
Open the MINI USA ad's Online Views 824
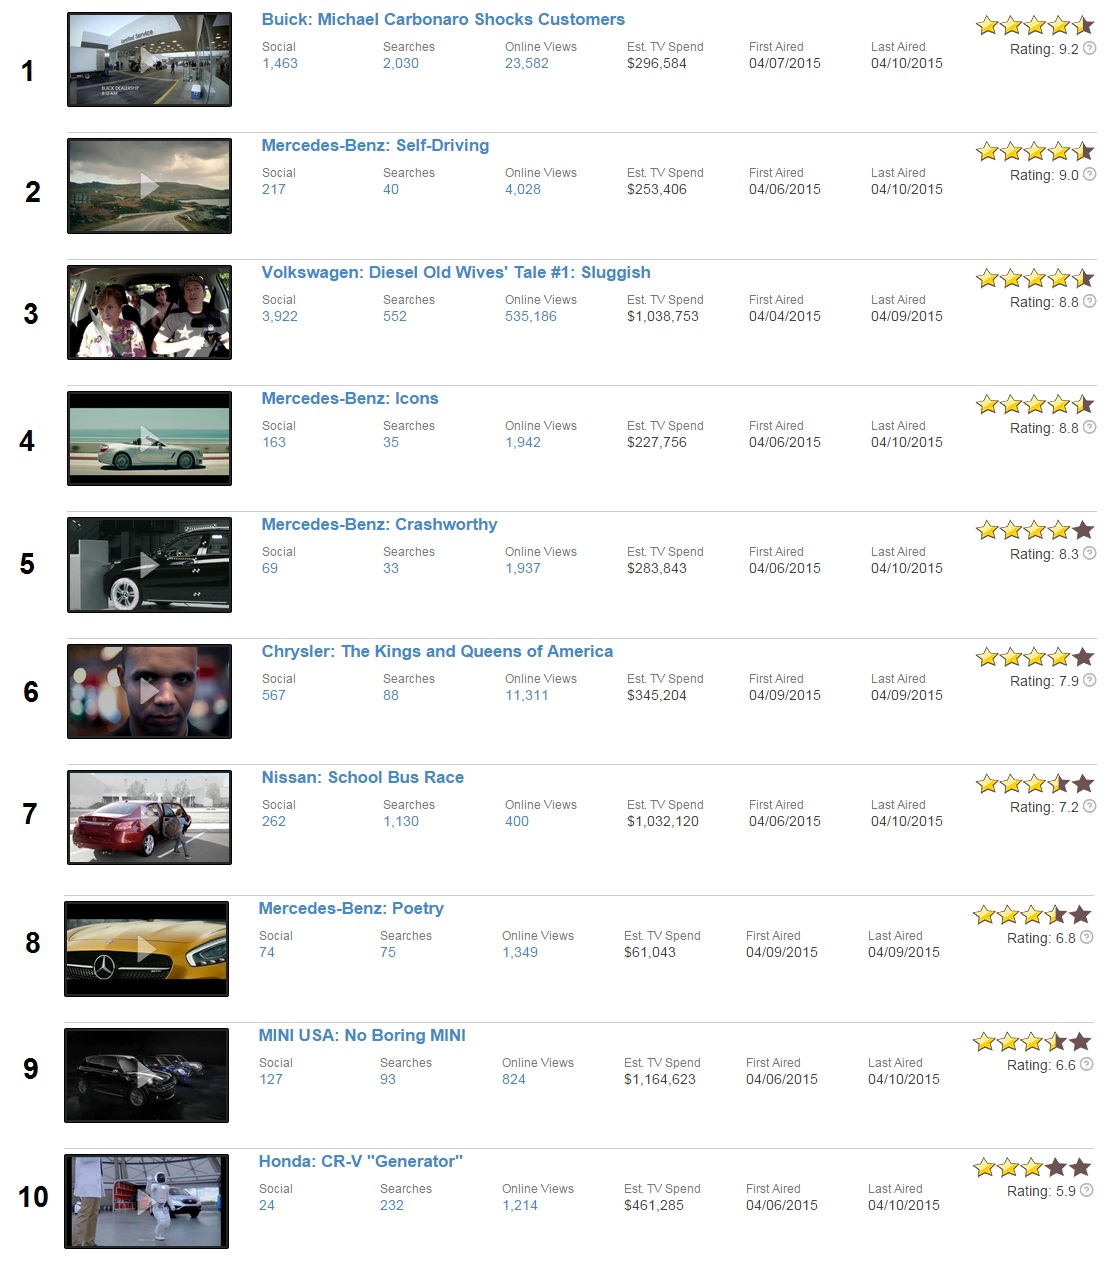click(x=514, y=1079)
